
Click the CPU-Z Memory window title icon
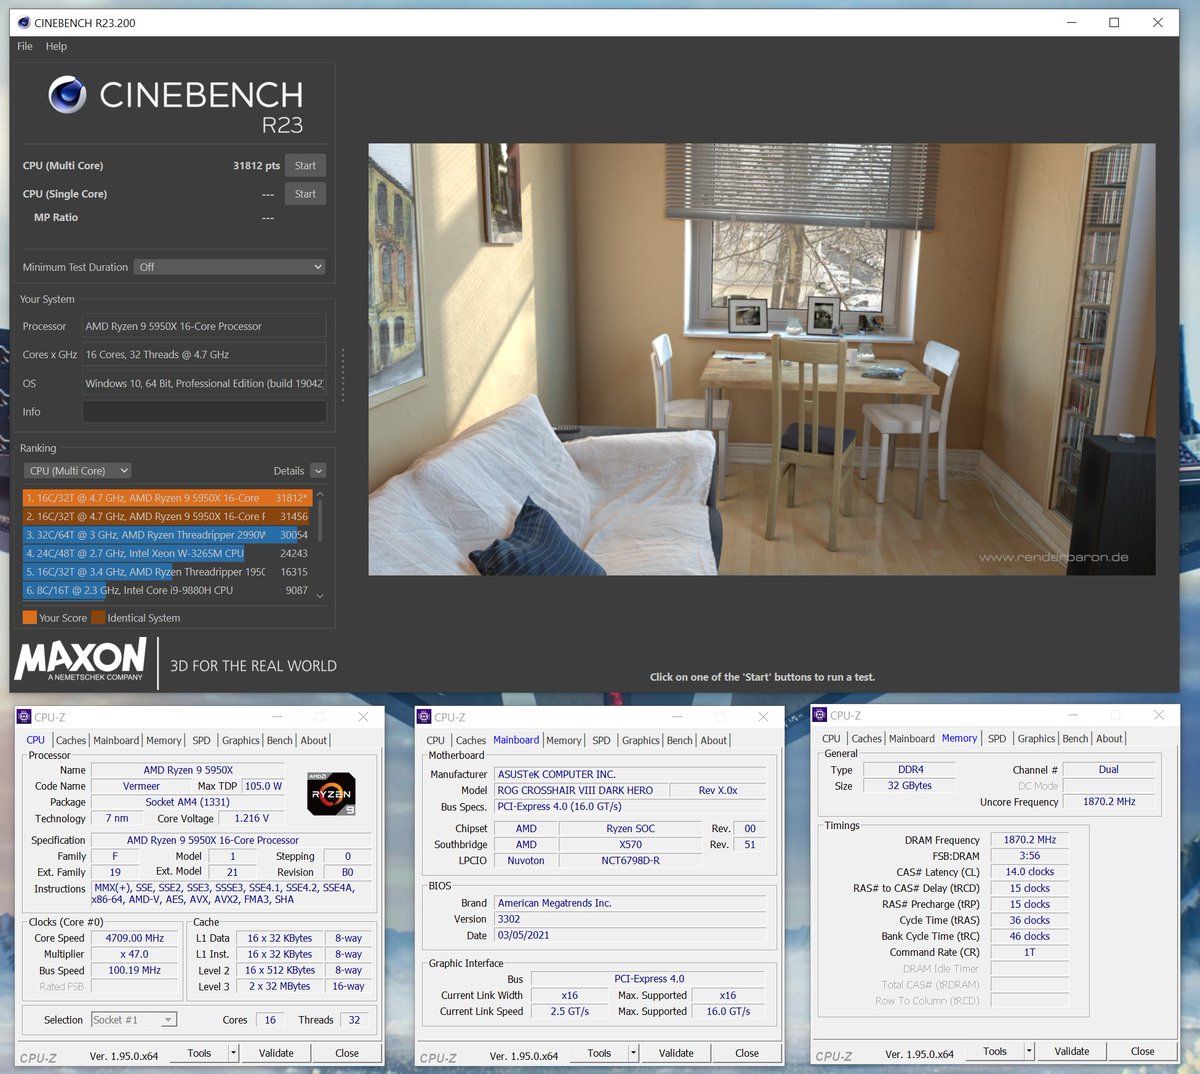820,715
